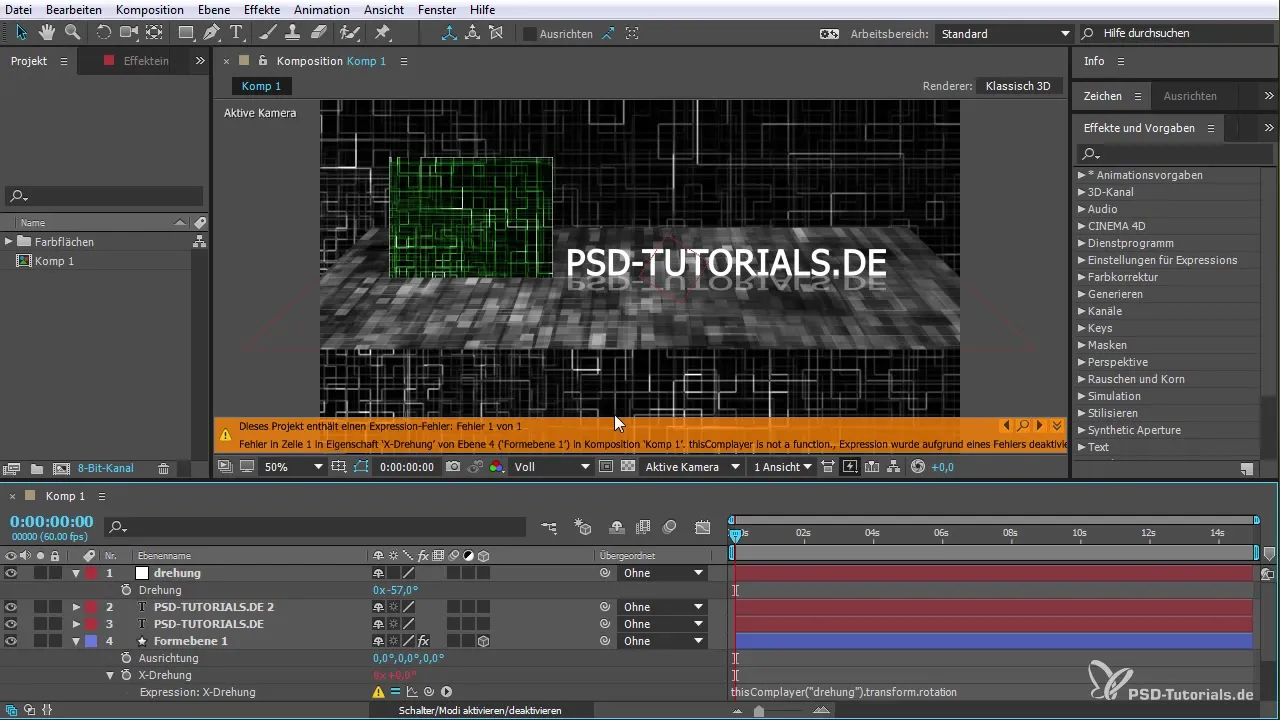Hide the drehung layer eye
The height and width of the screenshot is (720, 1280).
tap(11, 573)
